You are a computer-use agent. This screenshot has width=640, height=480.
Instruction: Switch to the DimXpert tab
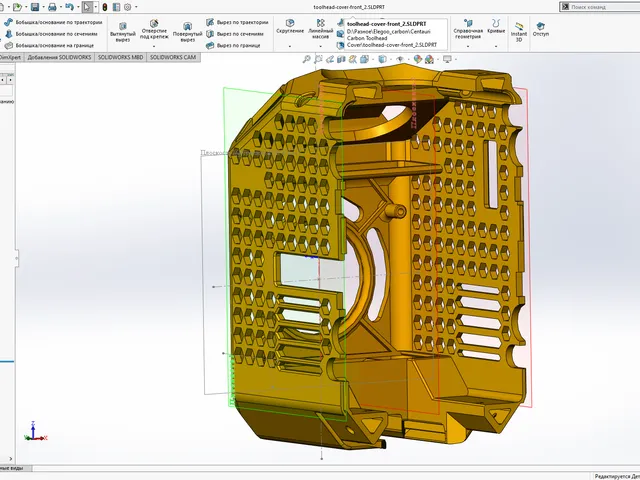11,57
